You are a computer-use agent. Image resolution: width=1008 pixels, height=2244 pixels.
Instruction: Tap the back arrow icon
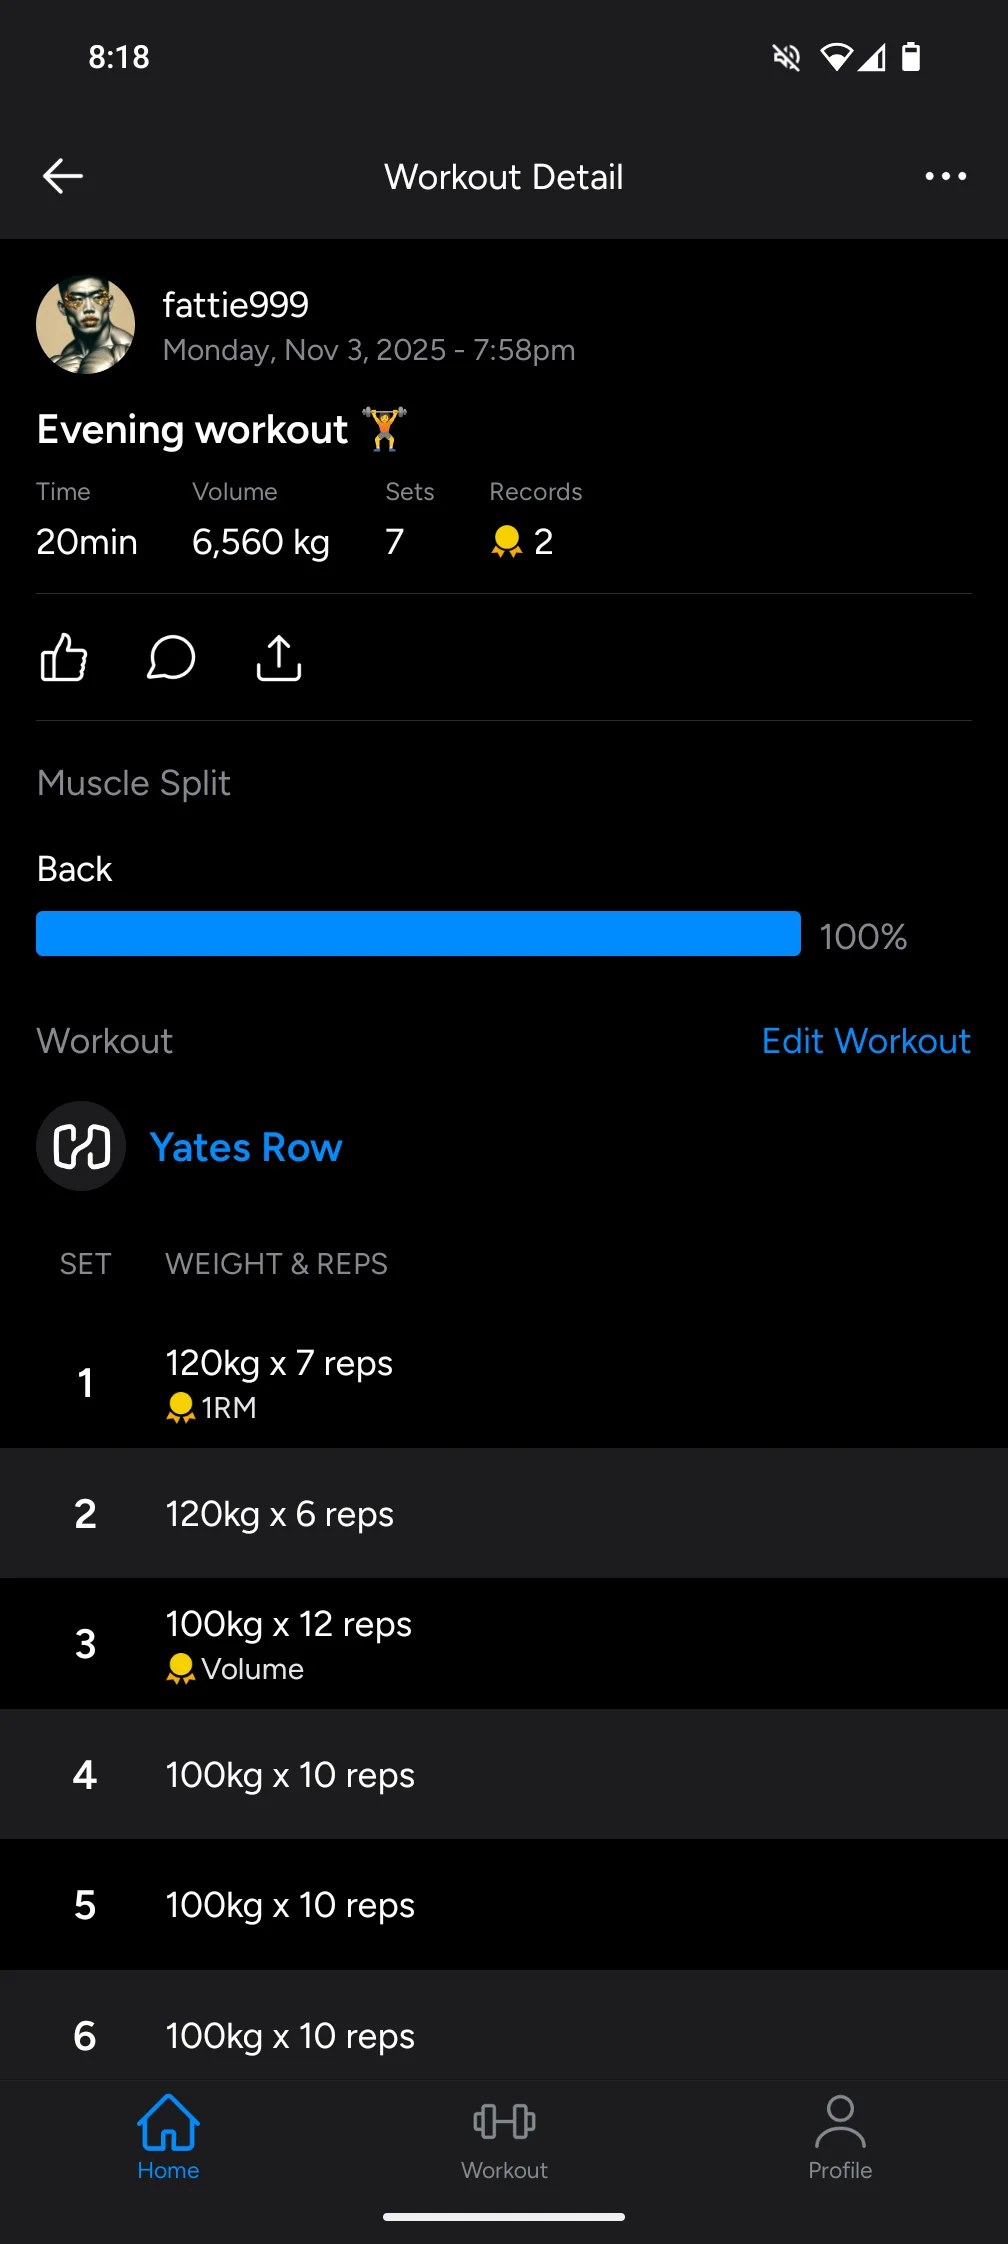[63, 176]
